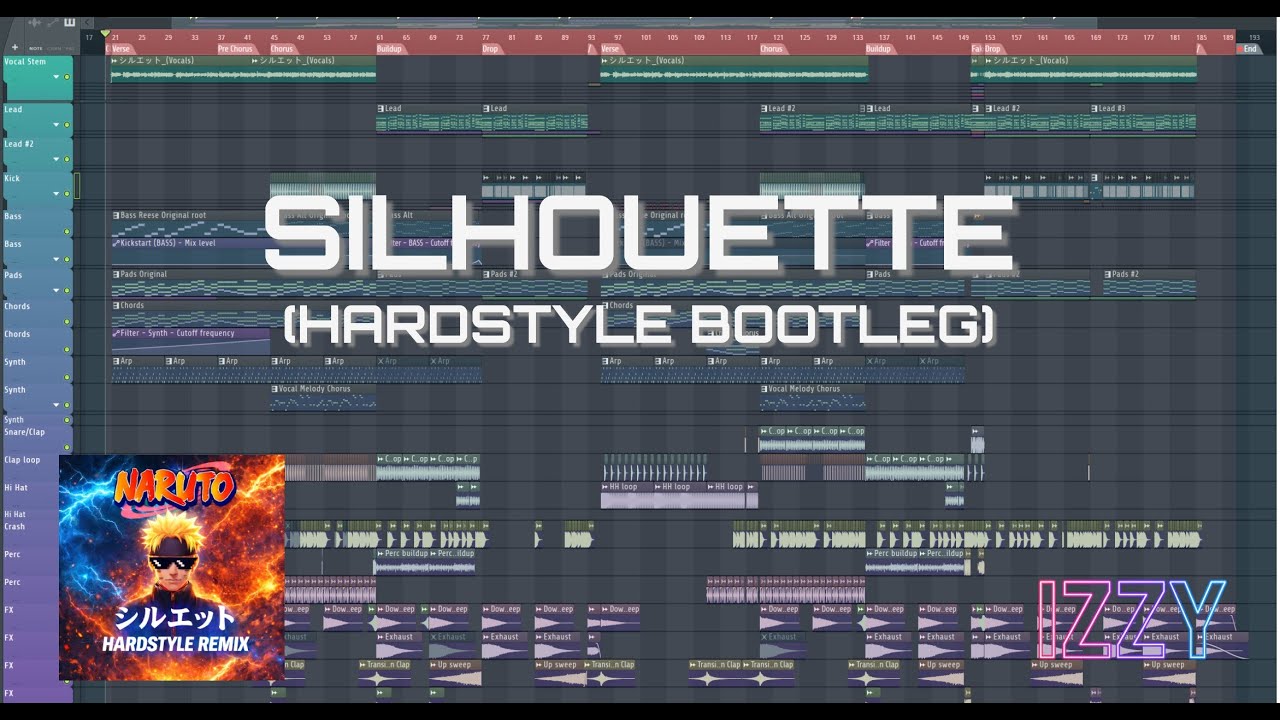Mute the Pads track
This screenshot has width=1280, height=720.
pyautogui.click(x=67, y=291)
